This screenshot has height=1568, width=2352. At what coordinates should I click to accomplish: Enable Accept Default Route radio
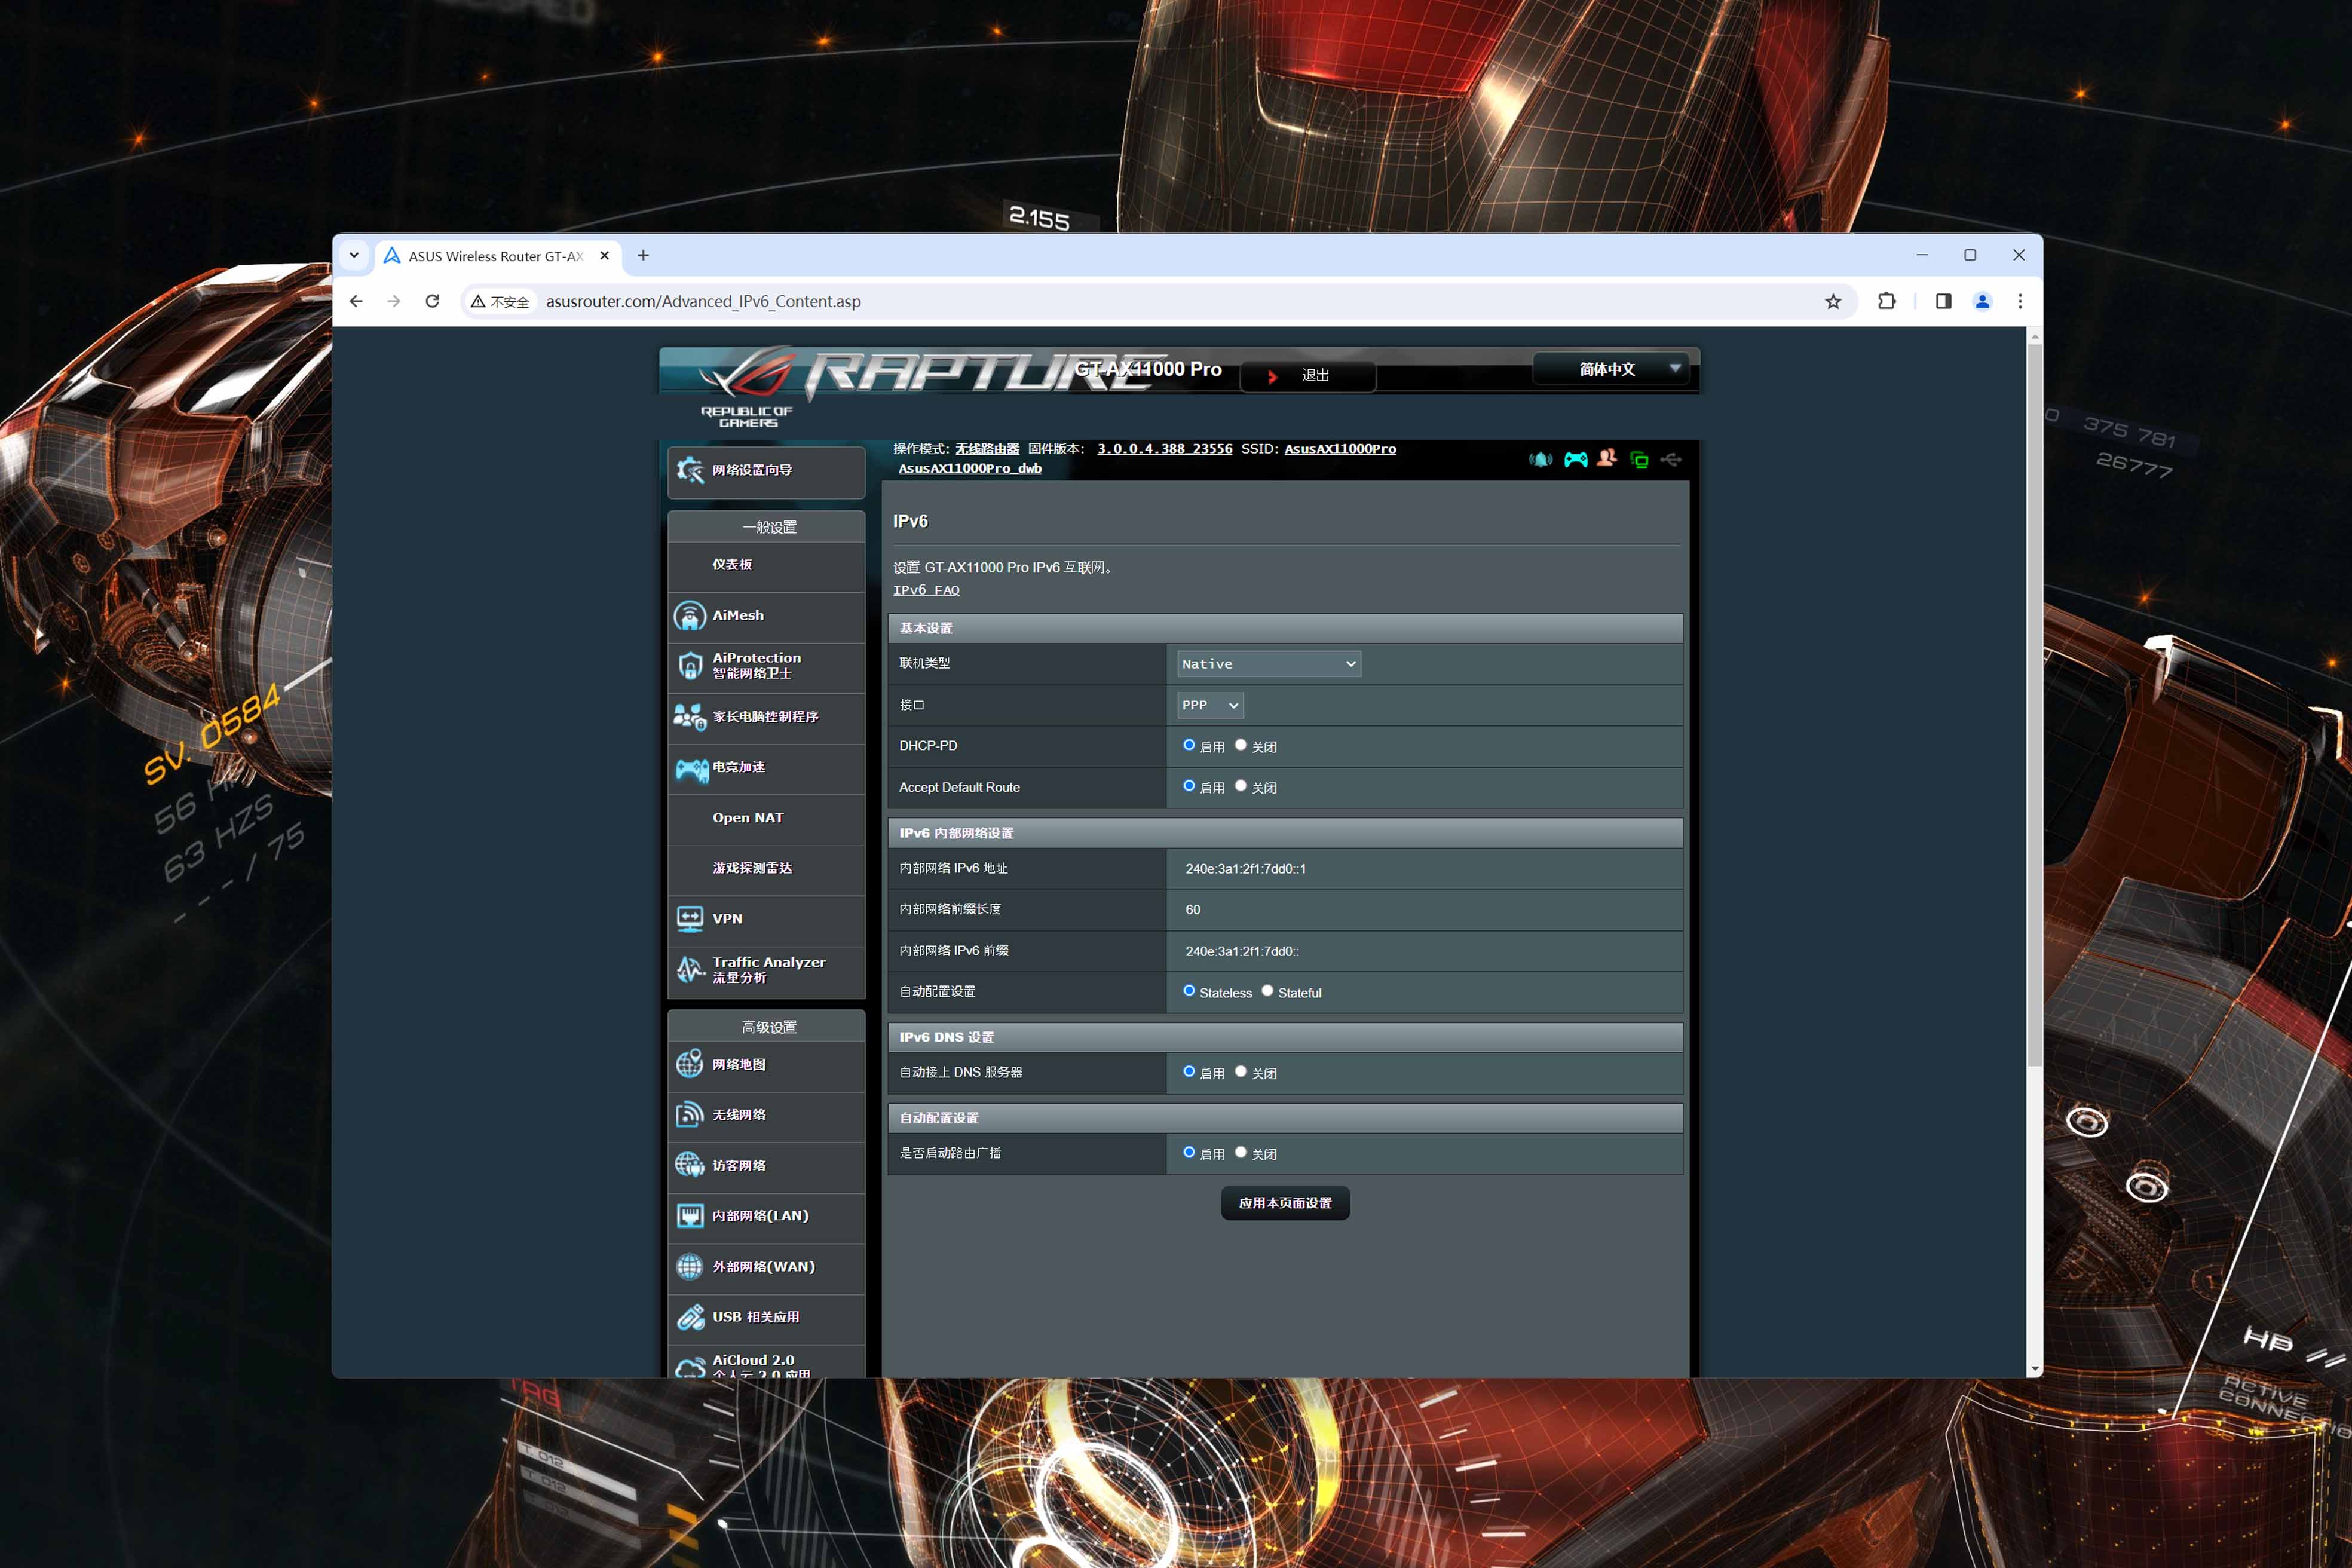1189,786
